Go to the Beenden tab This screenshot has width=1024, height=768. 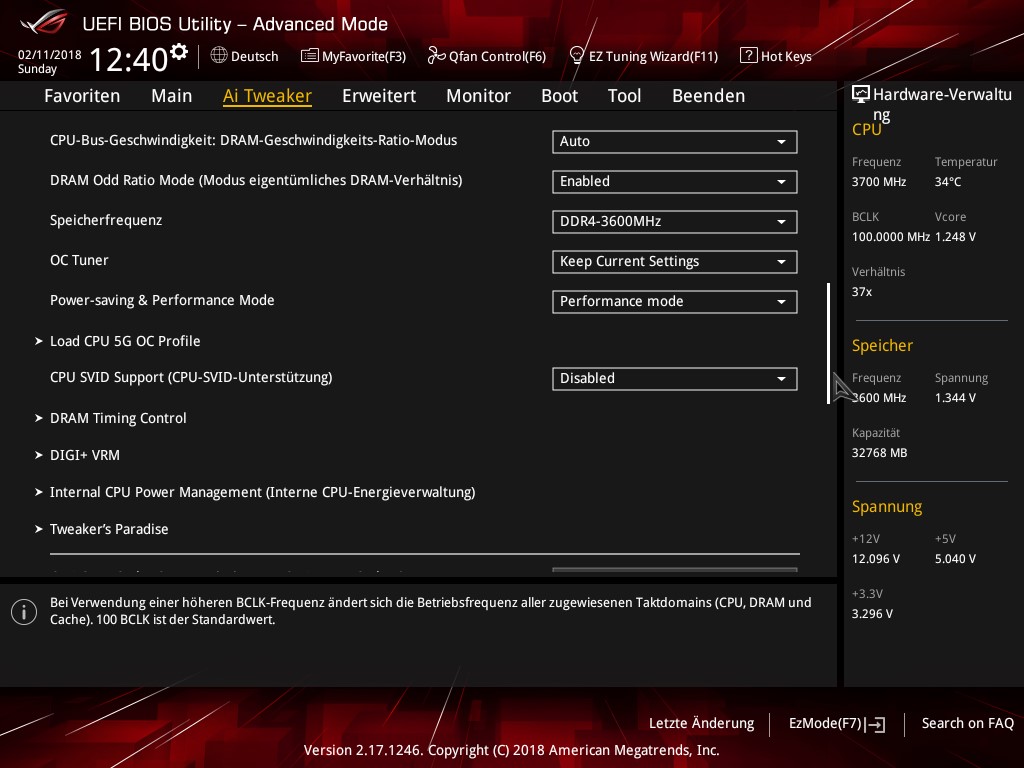coord(709,96)
